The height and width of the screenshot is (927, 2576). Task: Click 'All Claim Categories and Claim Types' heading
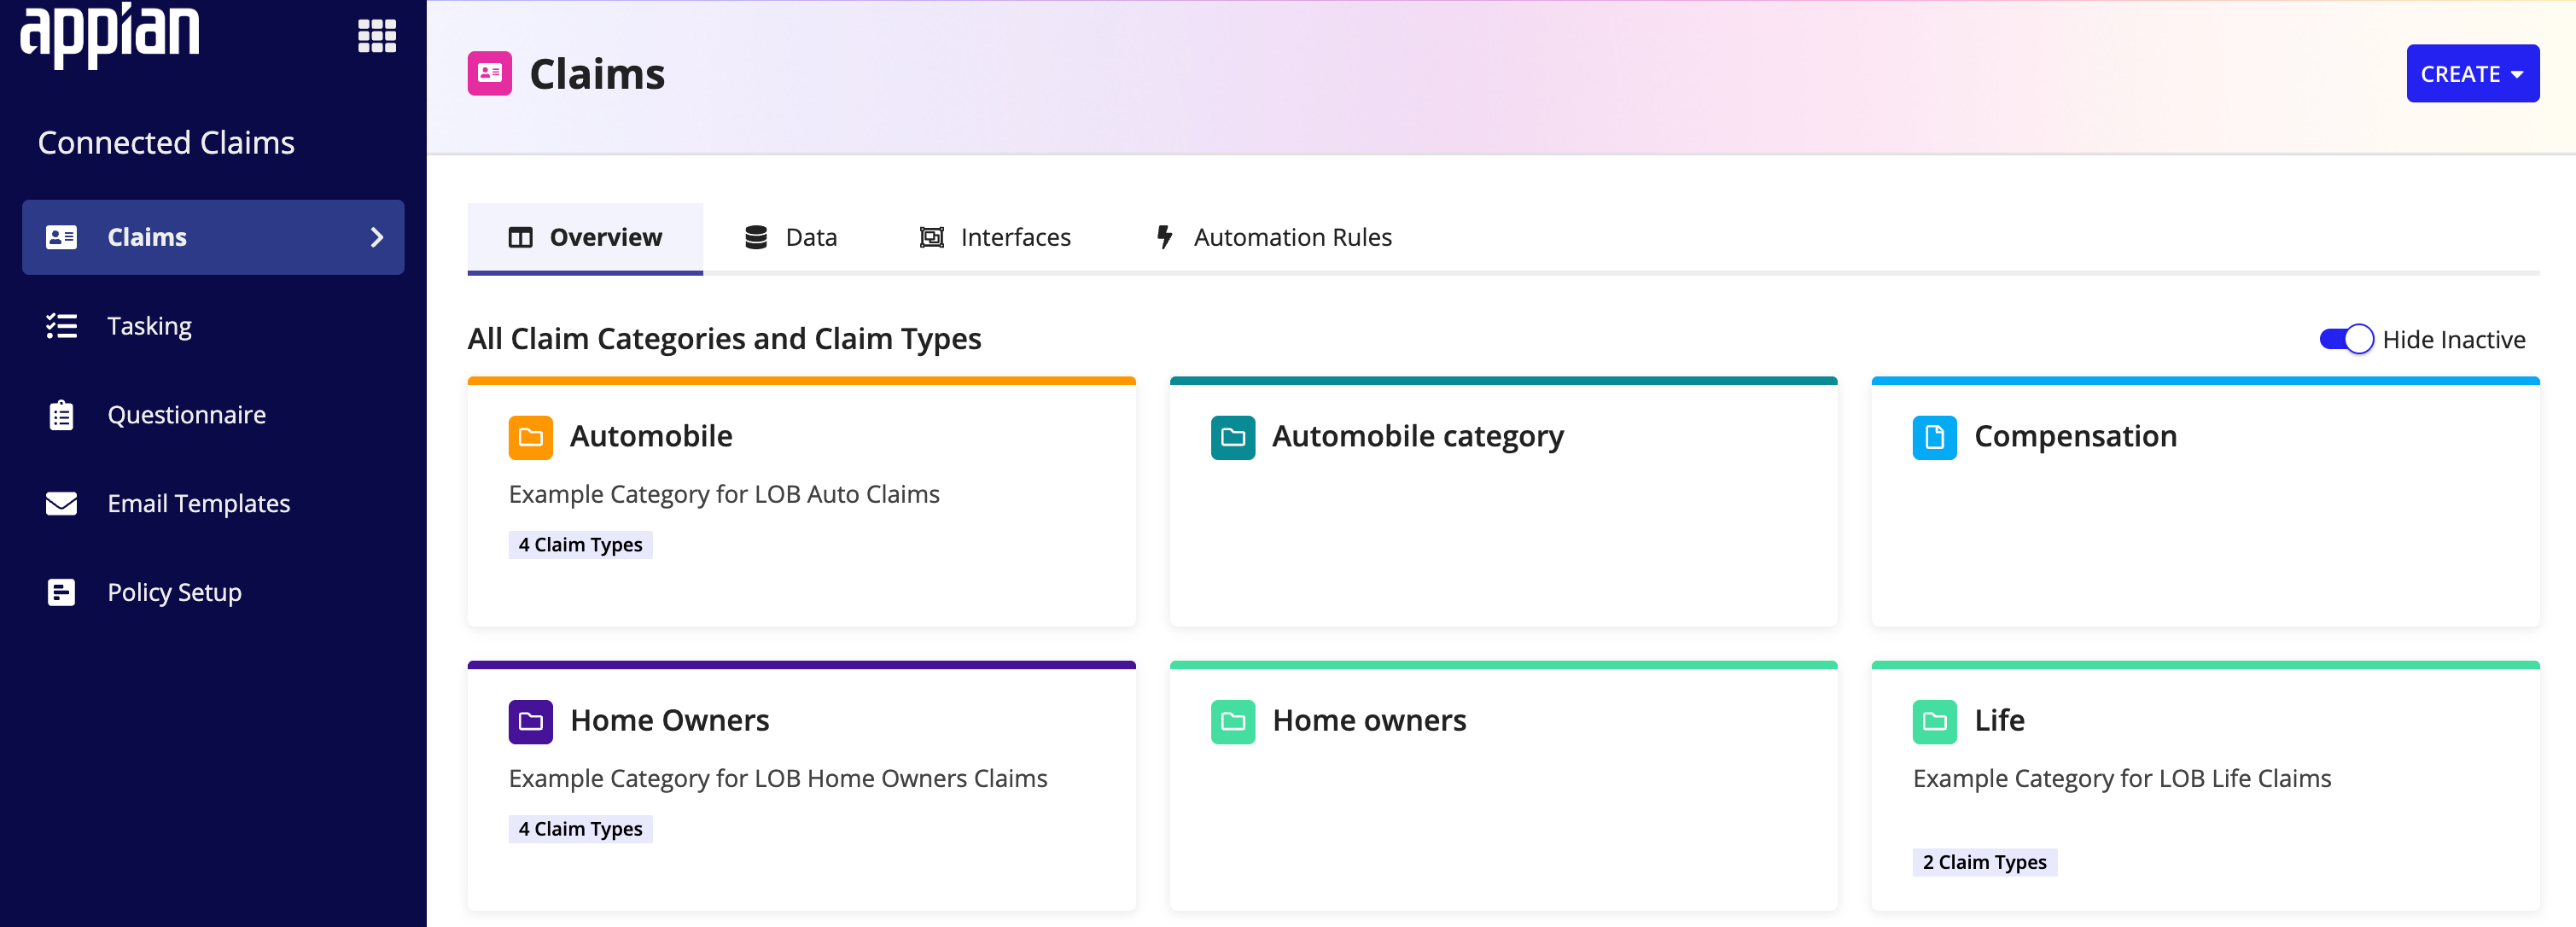(x=724, y=339)
